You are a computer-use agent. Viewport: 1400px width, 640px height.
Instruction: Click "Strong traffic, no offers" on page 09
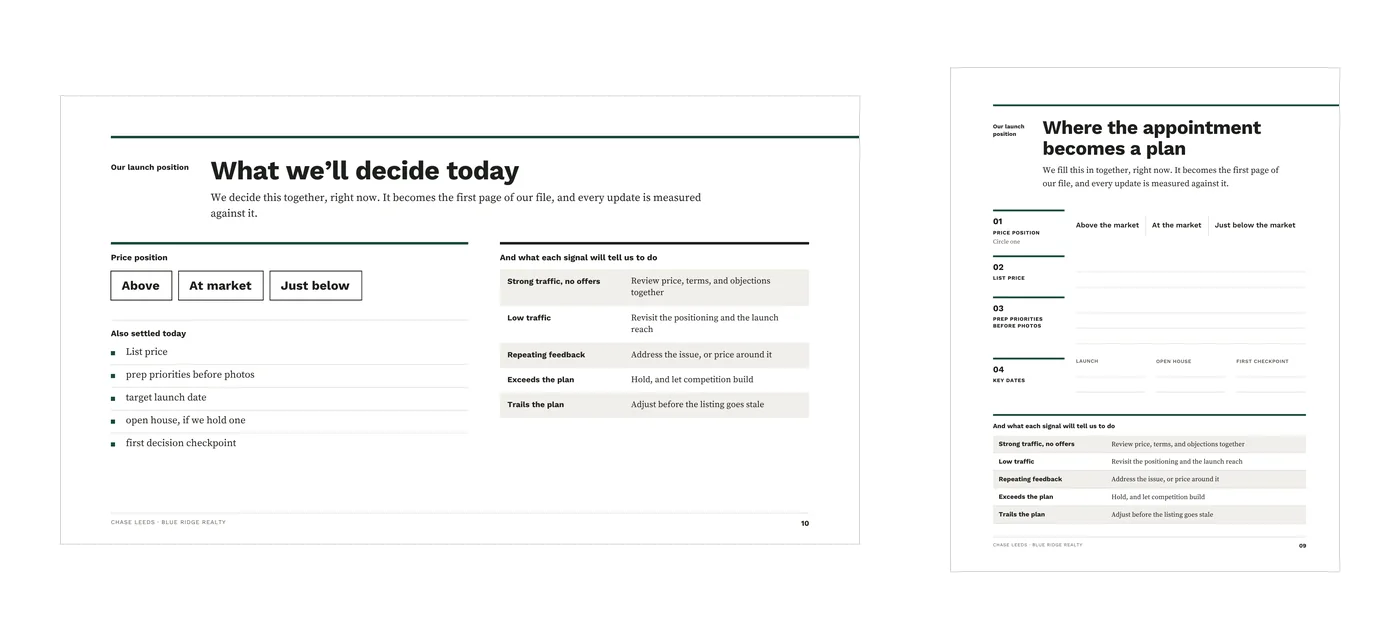pyautogui.click(x=1036, y=444)
